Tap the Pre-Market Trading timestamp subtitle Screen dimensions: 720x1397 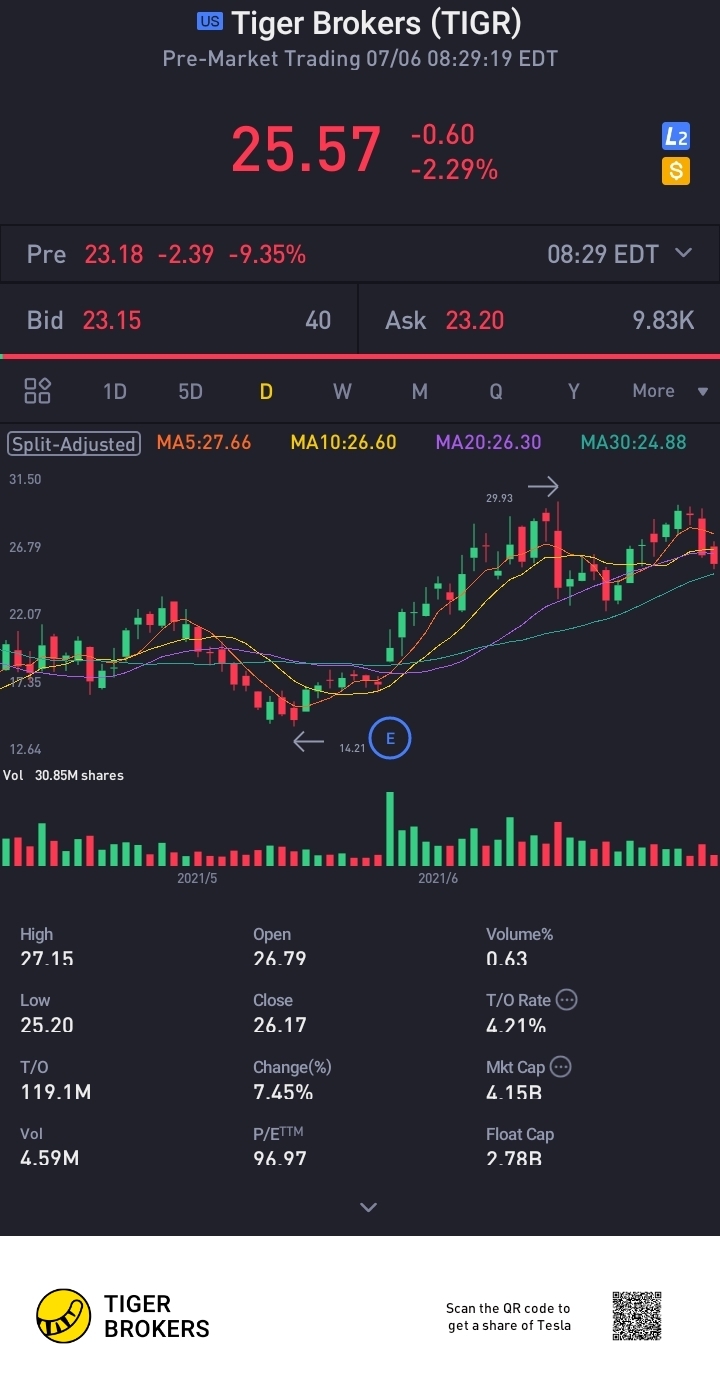pyautogui.click(x=360, y=59)
